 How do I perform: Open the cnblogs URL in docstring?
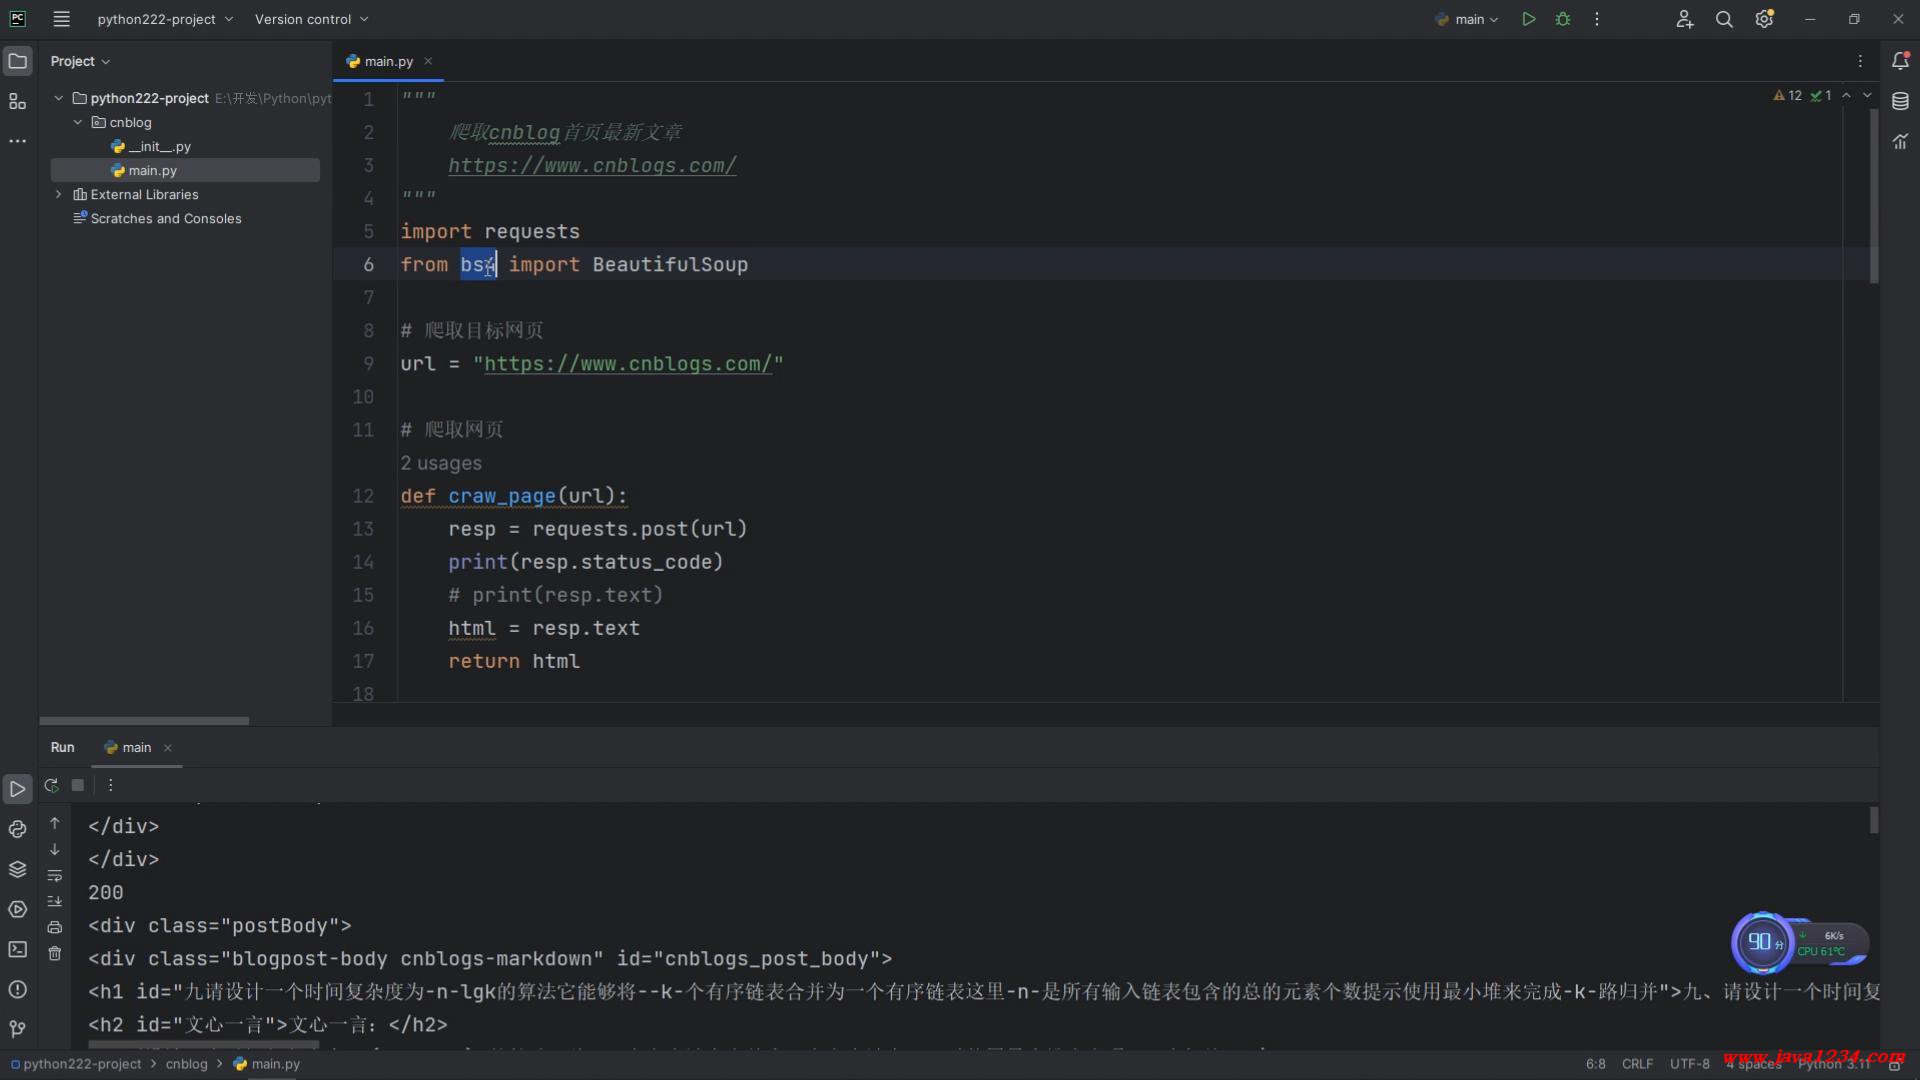(x=592, y=165)
